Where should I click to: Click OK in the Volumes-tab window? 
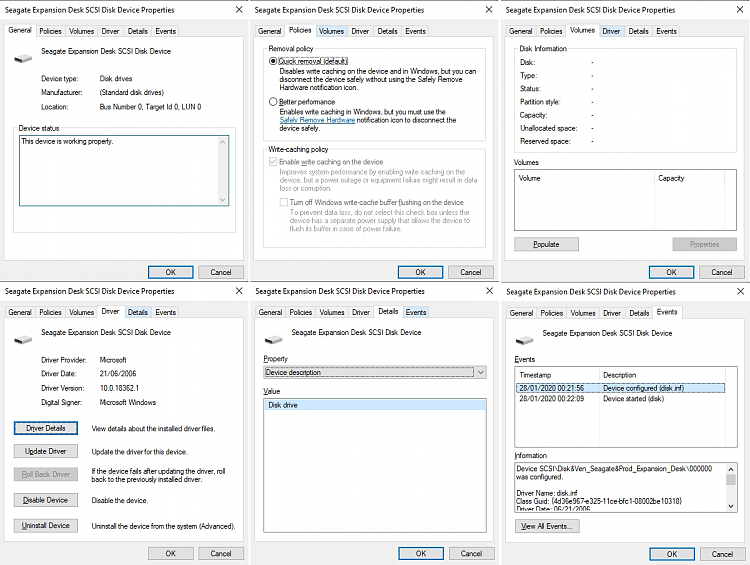click(672, 272)
